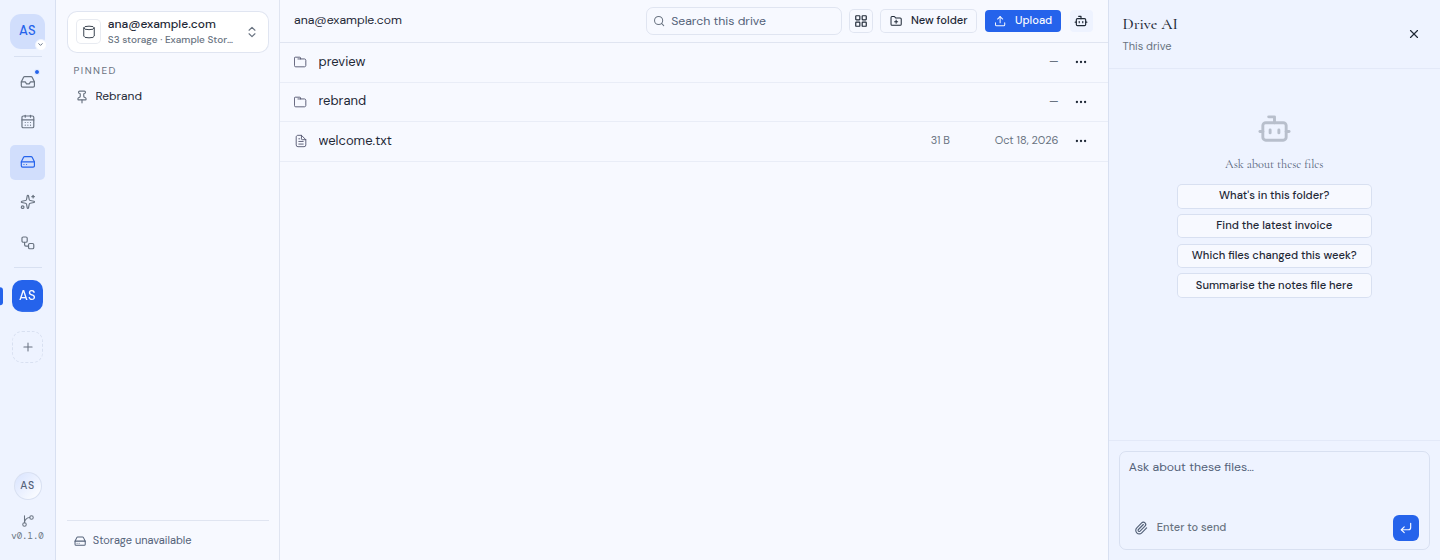Screen dimensions: 1440x560
Task: Toggle the Drive AI robot button
Action: click(1081, 21)
